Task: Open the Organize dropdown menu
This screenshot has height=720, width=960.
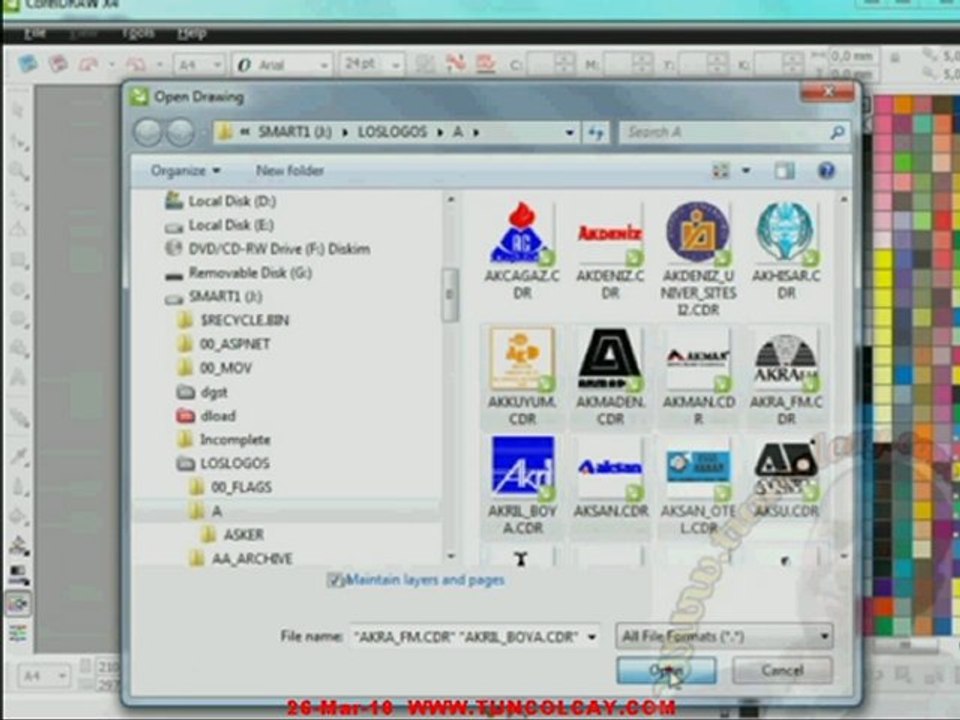Action: pyautogui.click(x=186, y=171)
